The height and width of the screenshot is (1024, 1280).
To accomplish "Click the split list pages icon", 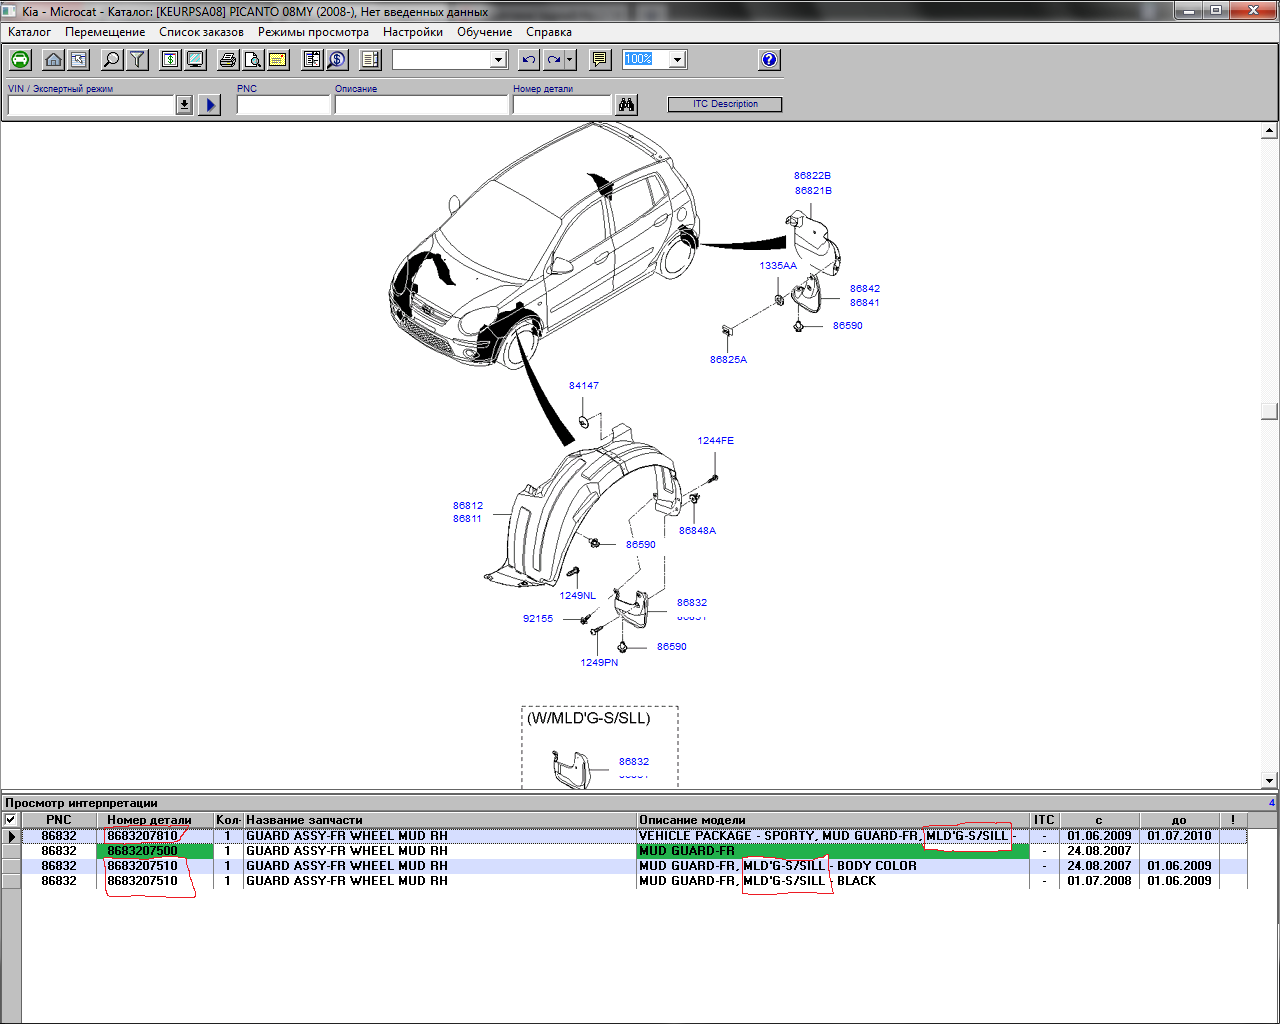I will pos(370,60).
